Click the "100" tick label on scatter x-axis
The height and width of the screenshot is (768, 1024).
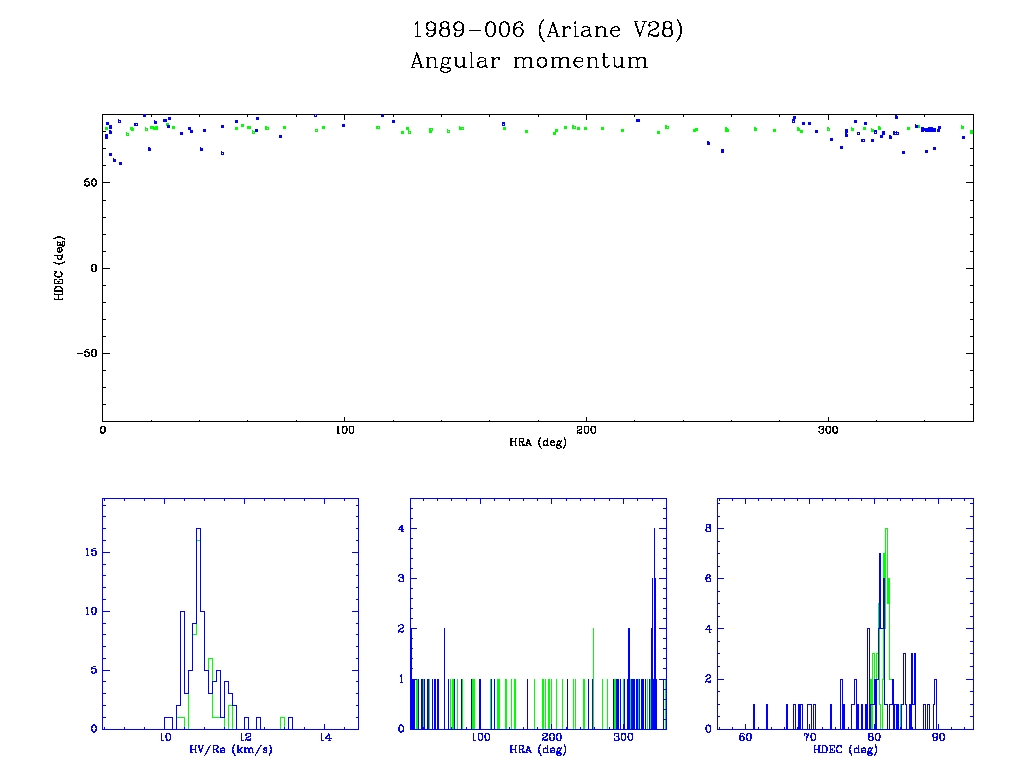pos(344,430)
